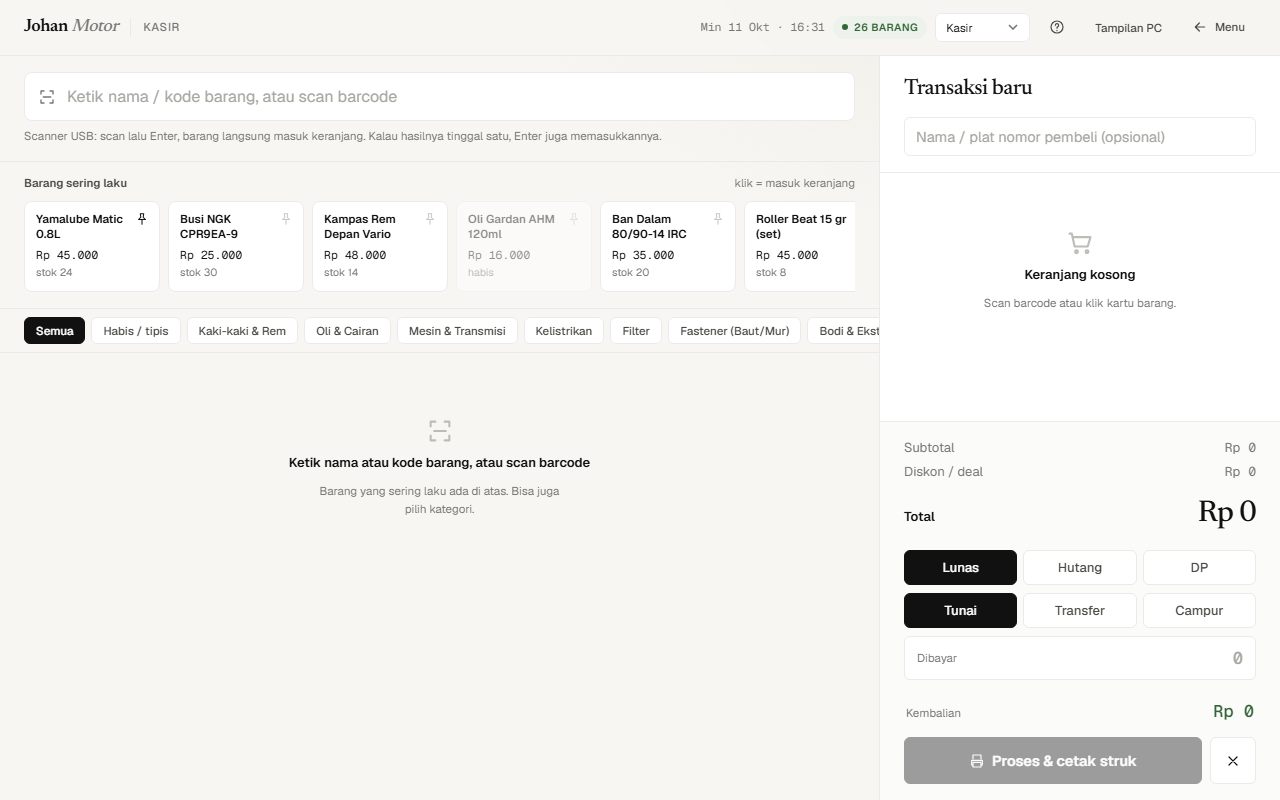Click the buyer name / plate number field
Image resolution: width=1280 pixels, height=800 pixels.
(1080, 137)
